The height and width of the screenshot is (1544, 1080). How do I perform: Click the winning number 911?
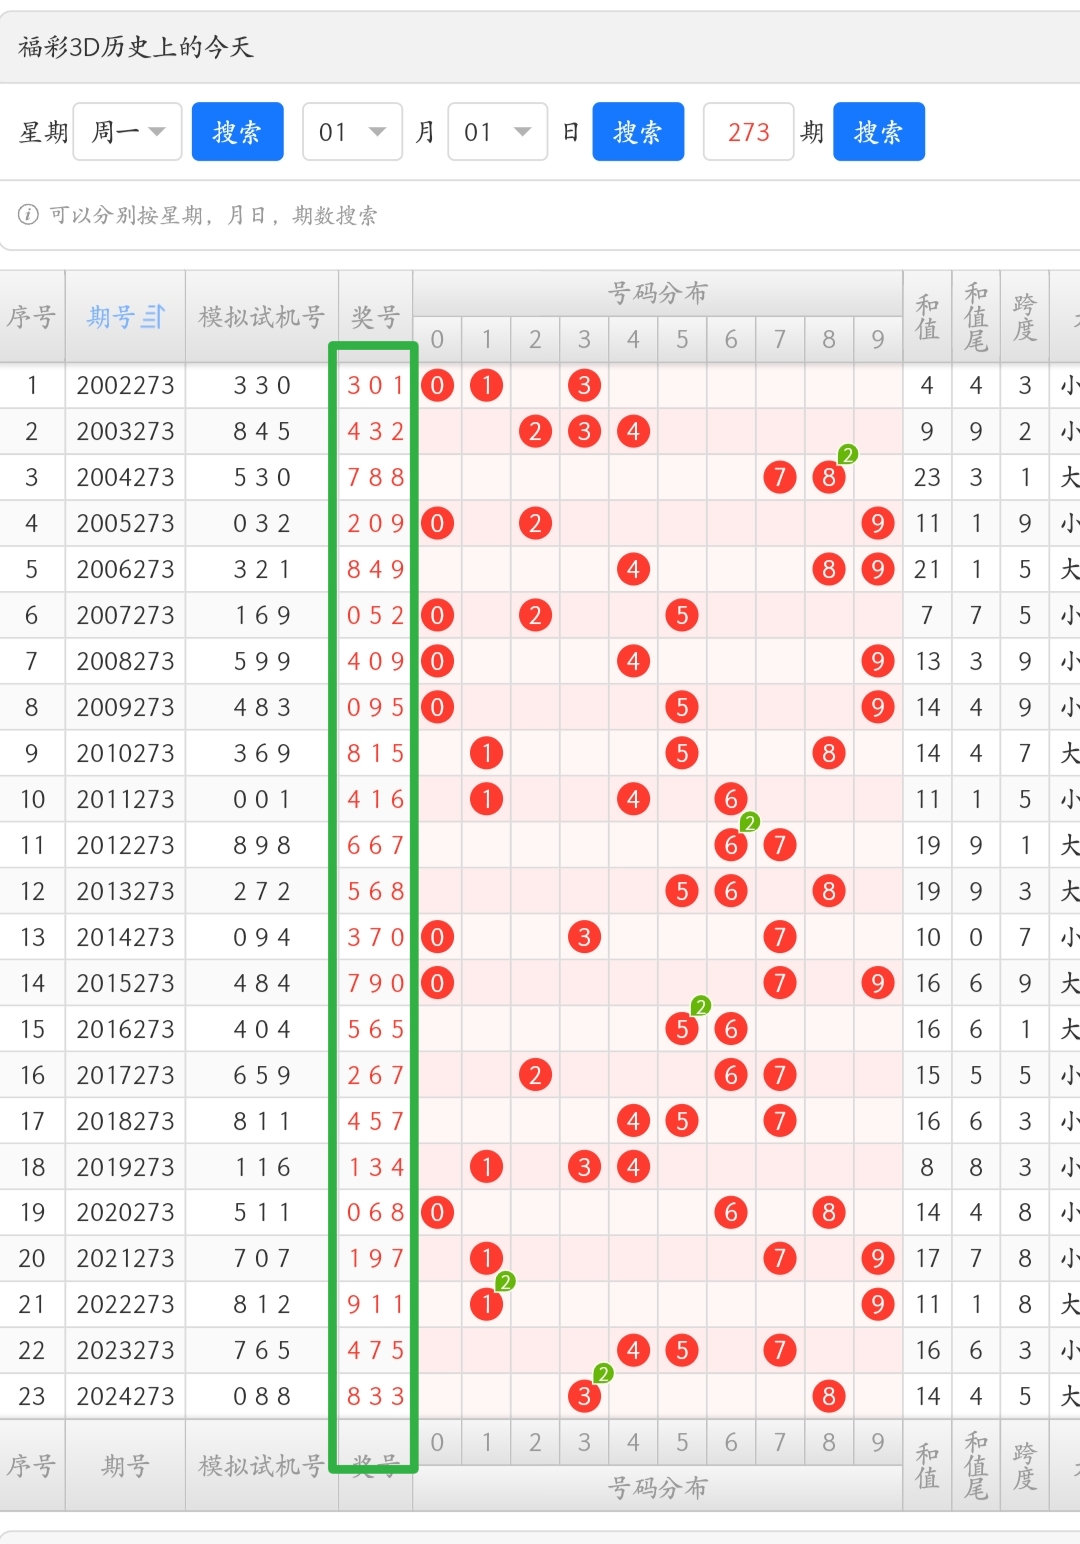click(376, 1304)
